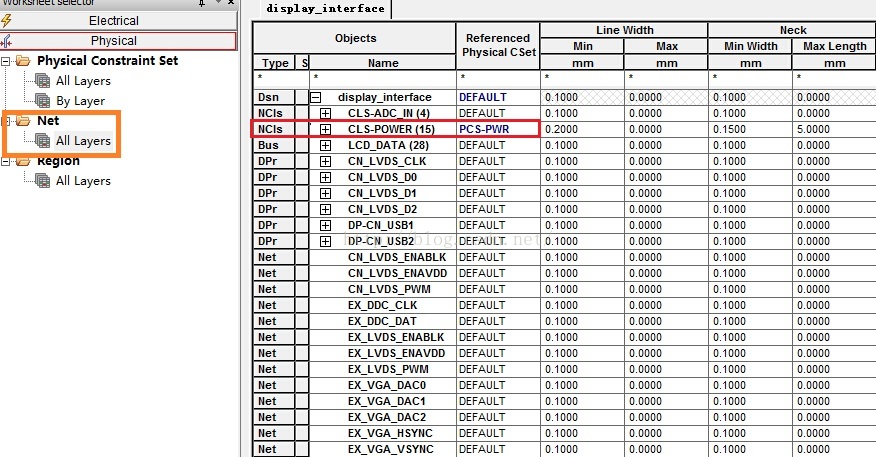Click the Electrical lightning bolt icon
Viewport: 876px width, 457px height.
[7, 20]
